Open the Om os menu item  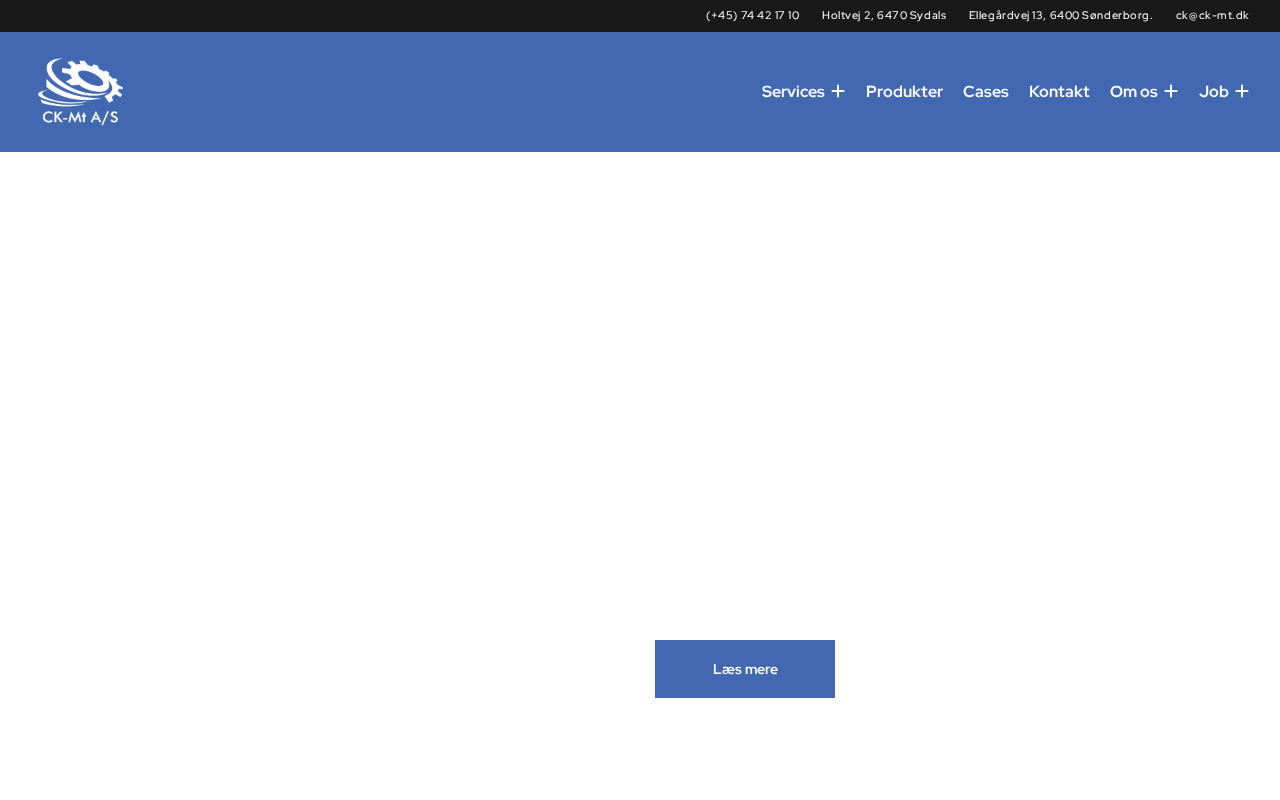click(1134, 91)
